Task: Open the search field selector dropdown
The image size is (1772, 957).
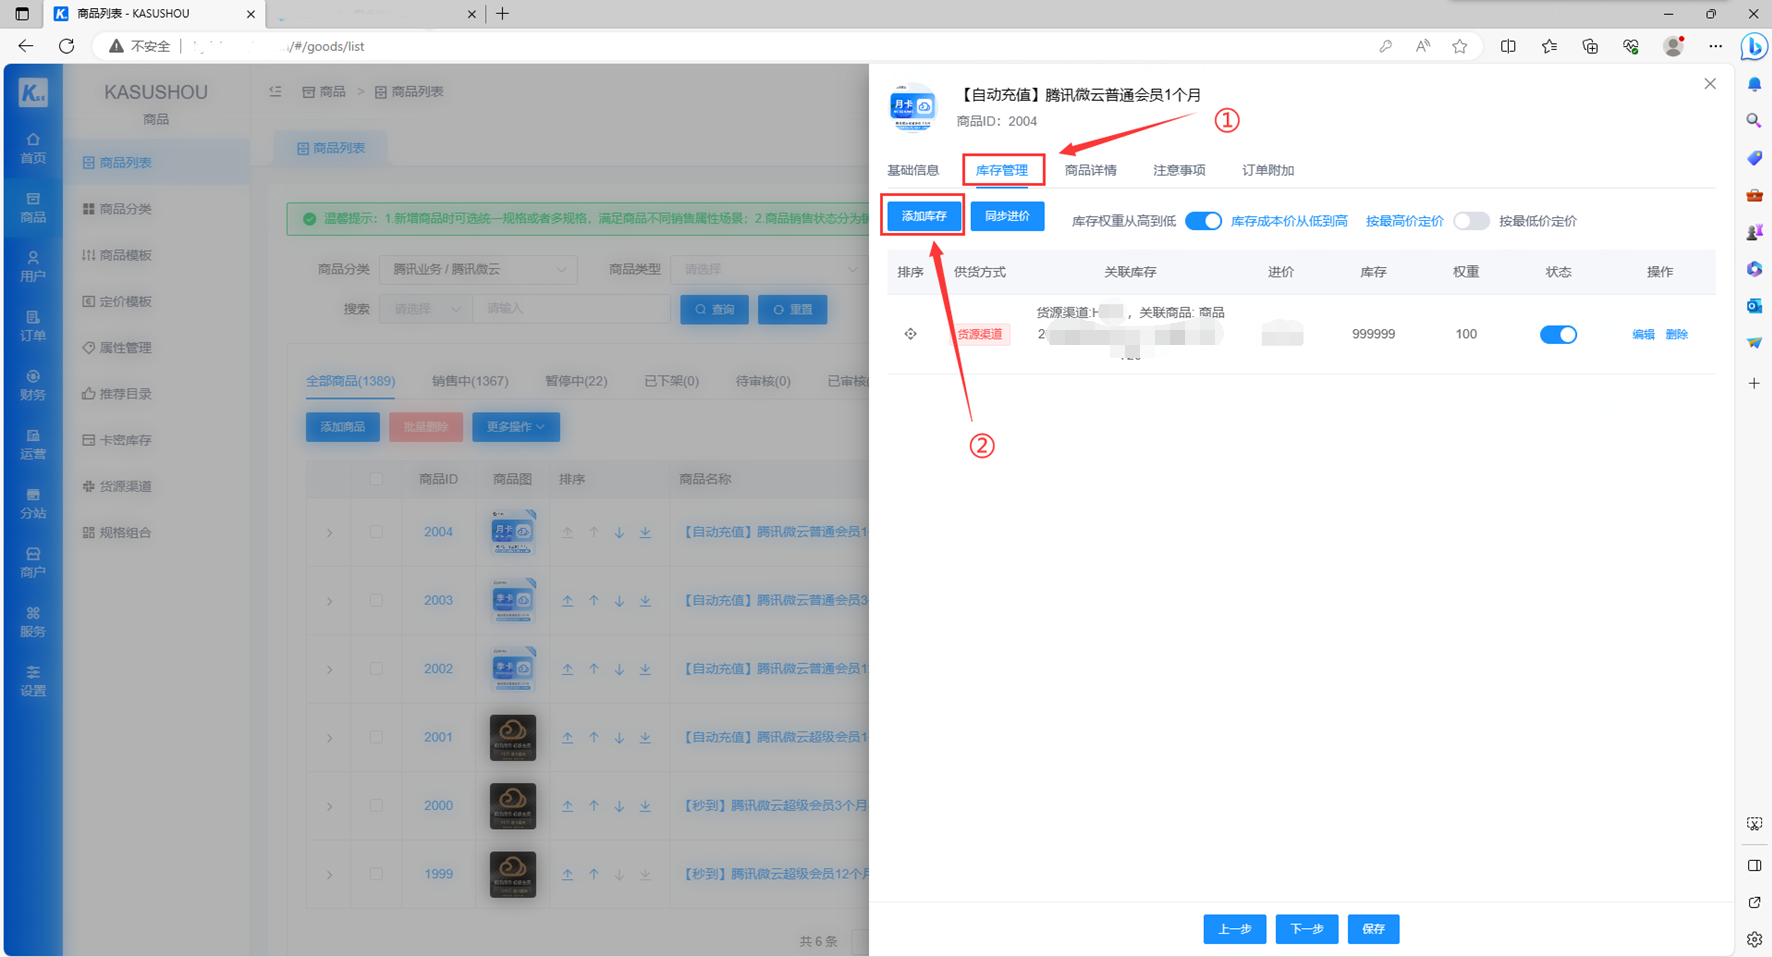Action: pos(426,309)
